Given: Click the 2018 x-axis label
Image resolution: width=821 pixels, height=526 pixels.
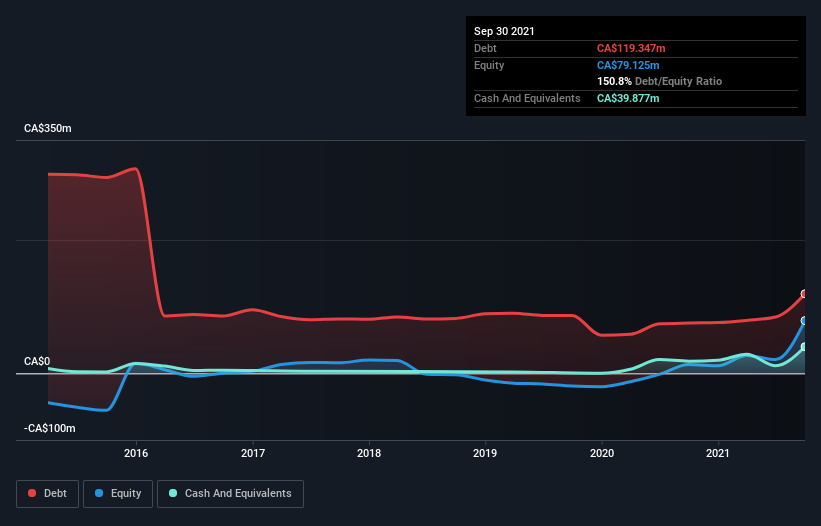Looking at the screenshot, I should click(369, 453).
